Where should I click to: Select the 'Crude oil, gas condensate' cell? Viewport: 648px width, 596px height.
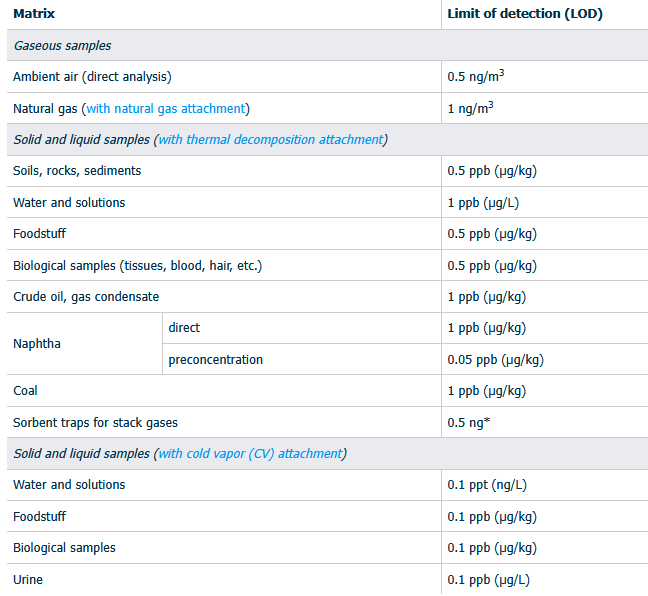click(86, 297)
